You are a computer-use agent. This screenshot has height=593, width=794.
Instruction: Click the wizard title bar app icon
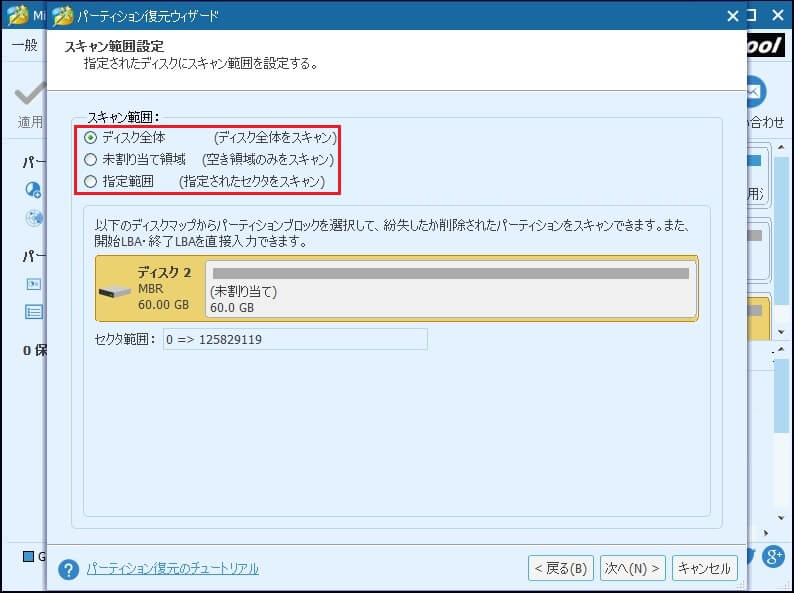(x=63, y=16)
